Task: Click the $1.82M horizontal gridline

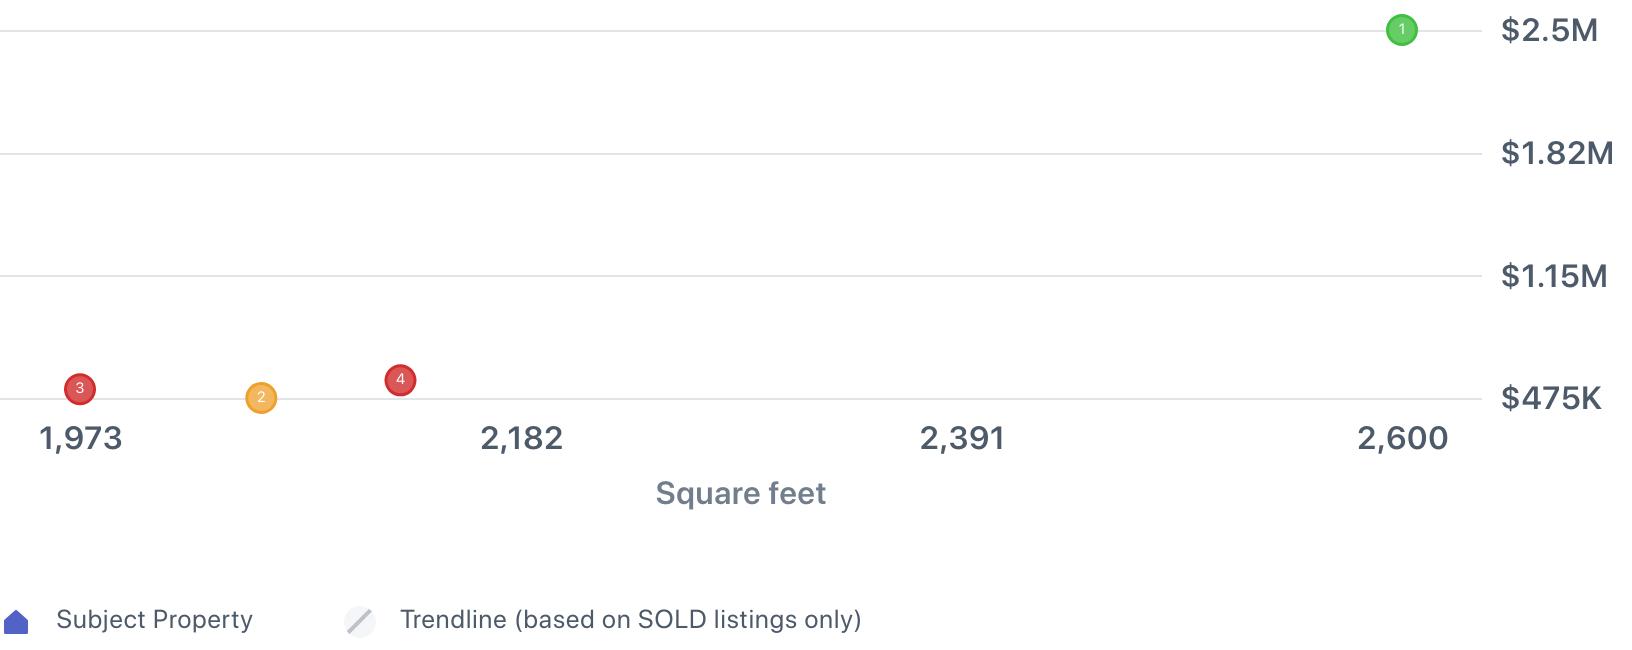Action: pos(740,154)
